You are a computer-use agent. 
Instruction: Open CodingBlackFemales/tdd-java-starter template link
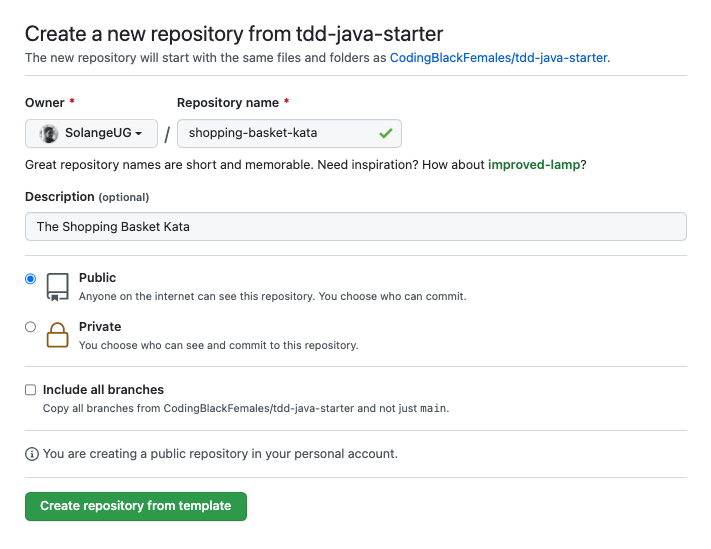click(498, 58)
